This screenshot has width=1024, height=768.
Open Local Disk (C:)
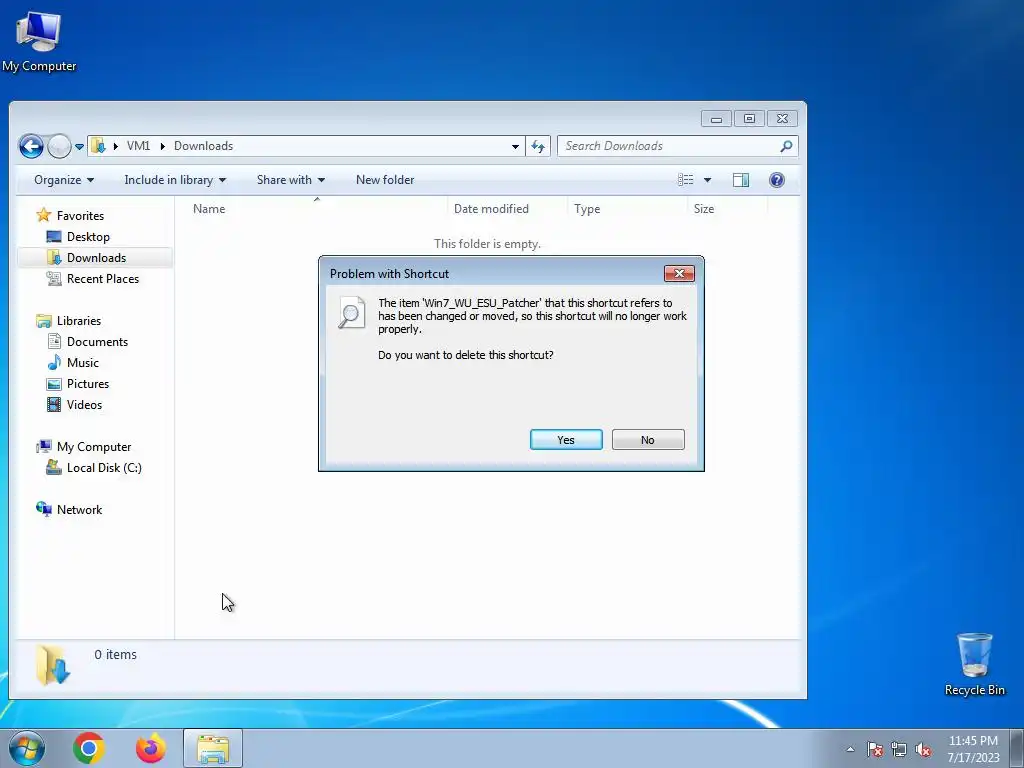pos(104,468)
